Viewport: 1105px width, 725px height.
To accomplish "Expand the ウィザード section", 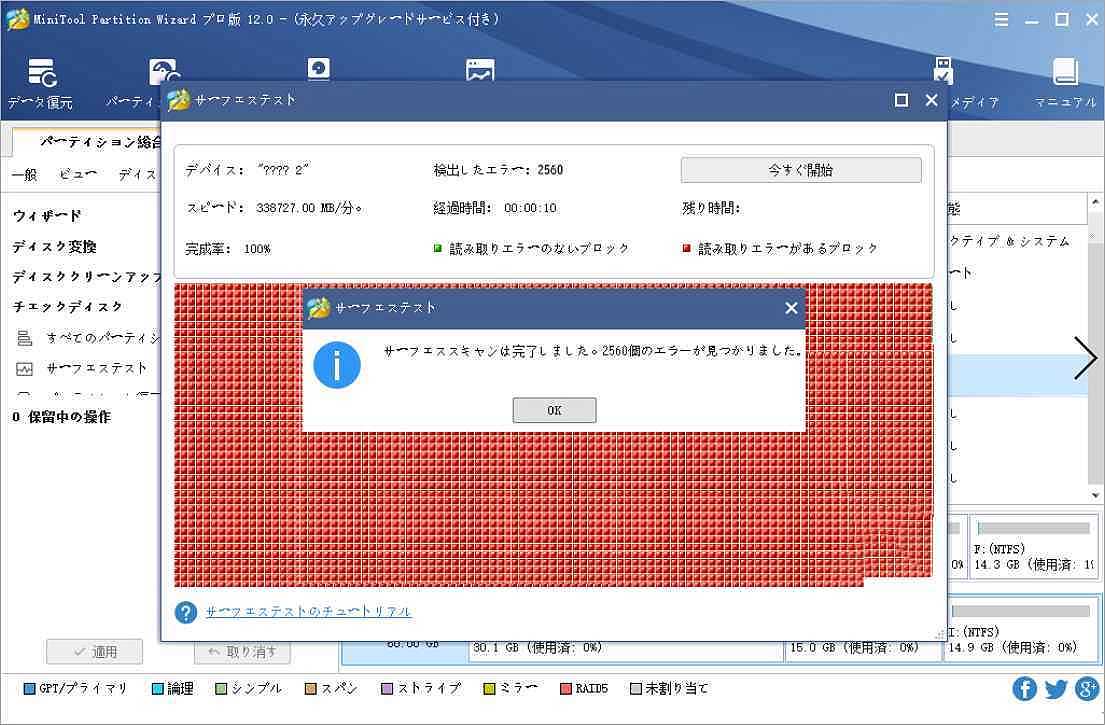I will tap(47, 216).
